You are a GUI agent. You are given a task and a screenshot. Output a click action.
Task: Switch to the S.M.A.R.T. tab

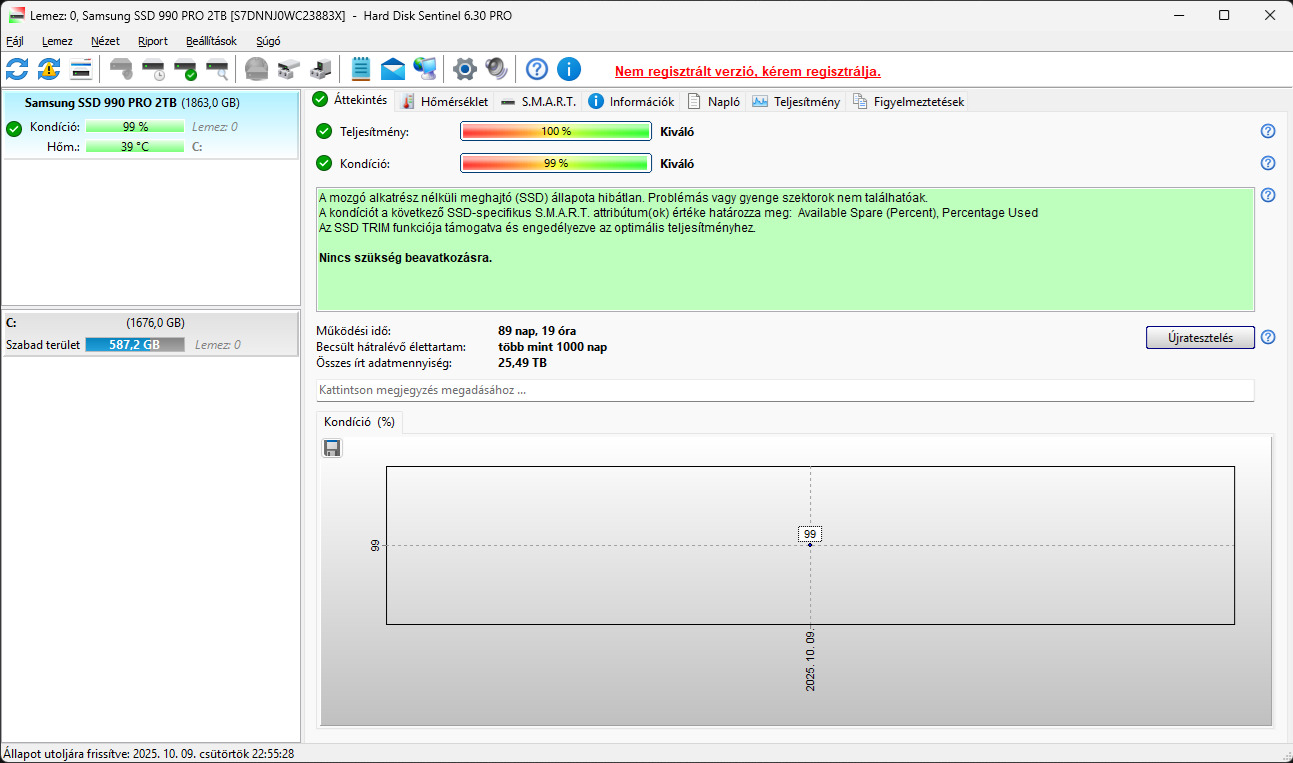tap(538, 101)
